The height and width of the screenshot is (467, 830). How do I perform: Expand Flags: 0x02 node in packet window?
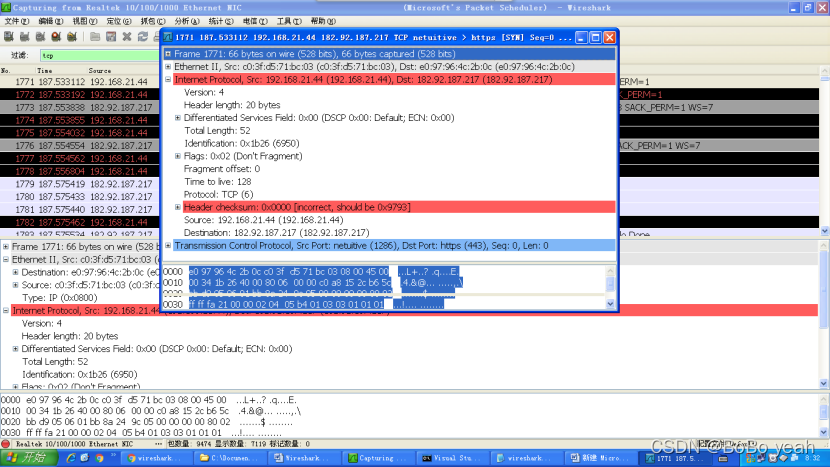(178, 156)
